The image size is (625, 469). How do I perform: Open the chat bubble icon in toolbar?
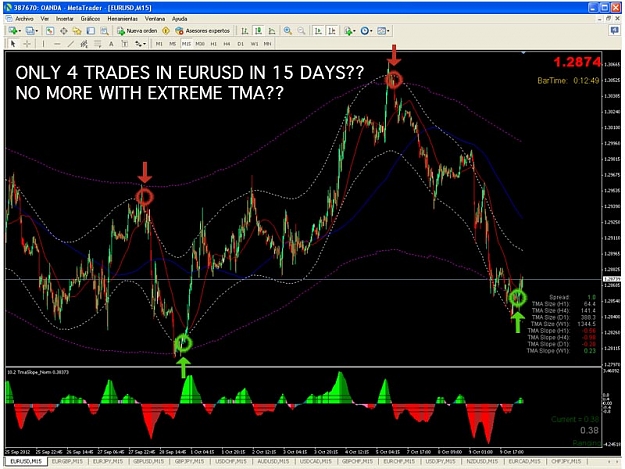click(614, 30)
